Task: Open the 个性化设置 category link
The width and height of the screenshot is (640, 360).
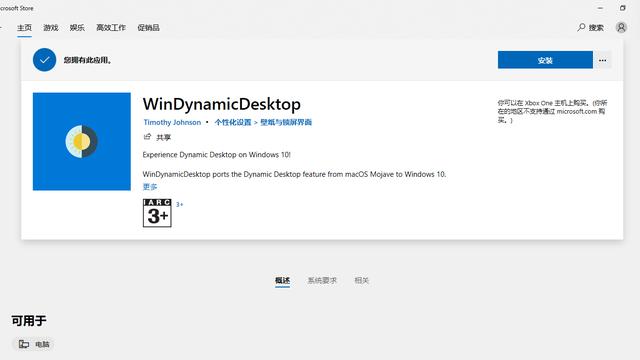Action: pos(233,122)
